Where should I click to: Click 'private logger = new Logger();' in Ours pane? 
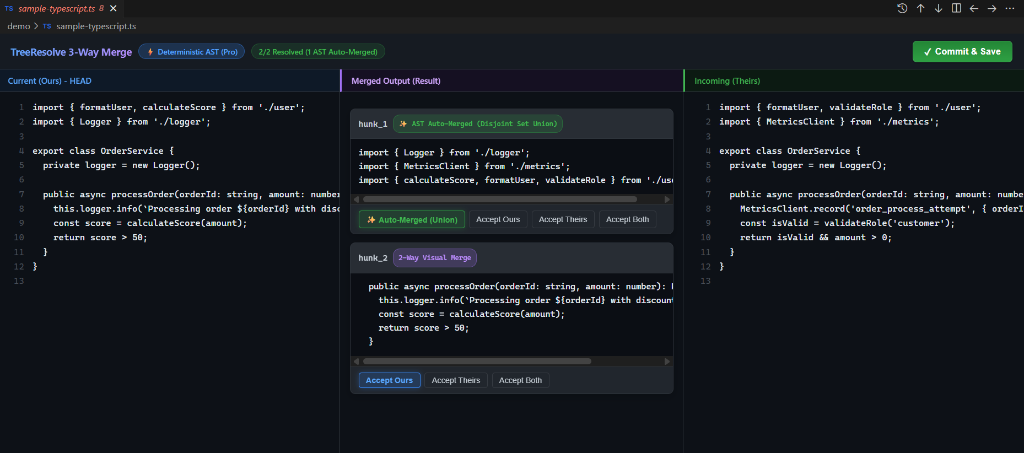(x=121, y=165)
